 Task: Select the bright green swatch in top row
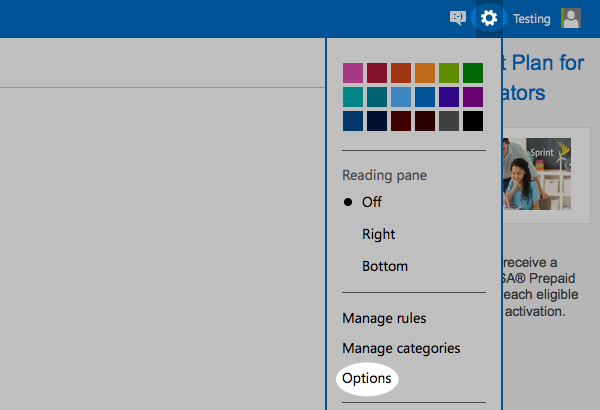pyautogui.click(x=472, y=73)
